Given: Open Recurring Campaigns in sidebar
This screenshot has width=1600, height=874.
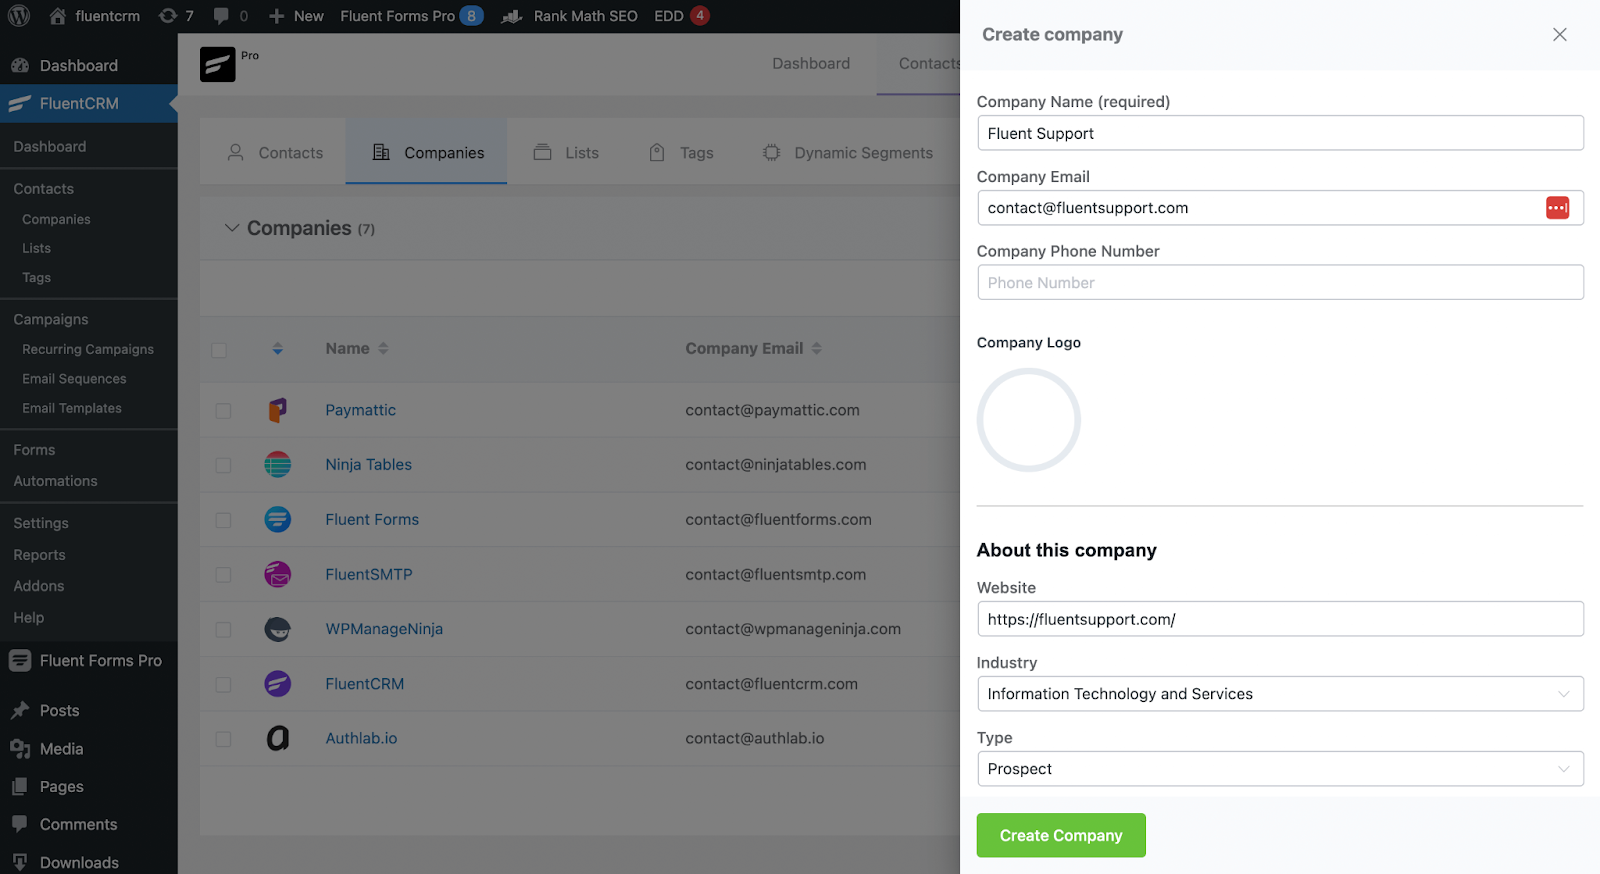Looking at the screenshot, I should 88,349.
